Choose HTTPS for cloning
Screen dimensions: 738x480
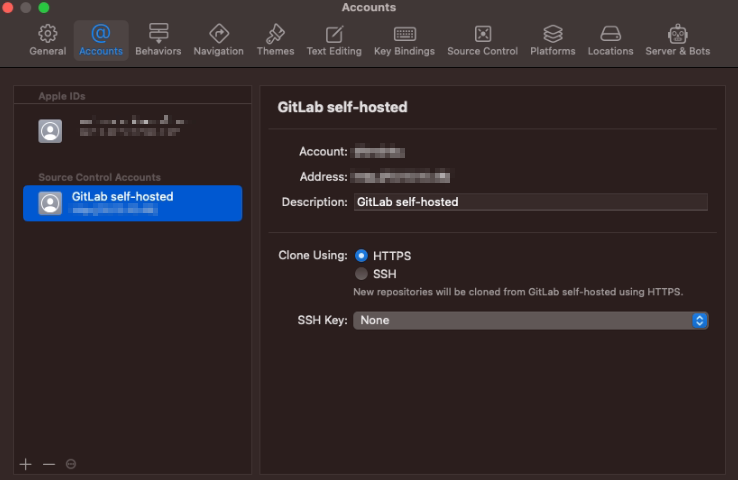(x=361, y=256)
